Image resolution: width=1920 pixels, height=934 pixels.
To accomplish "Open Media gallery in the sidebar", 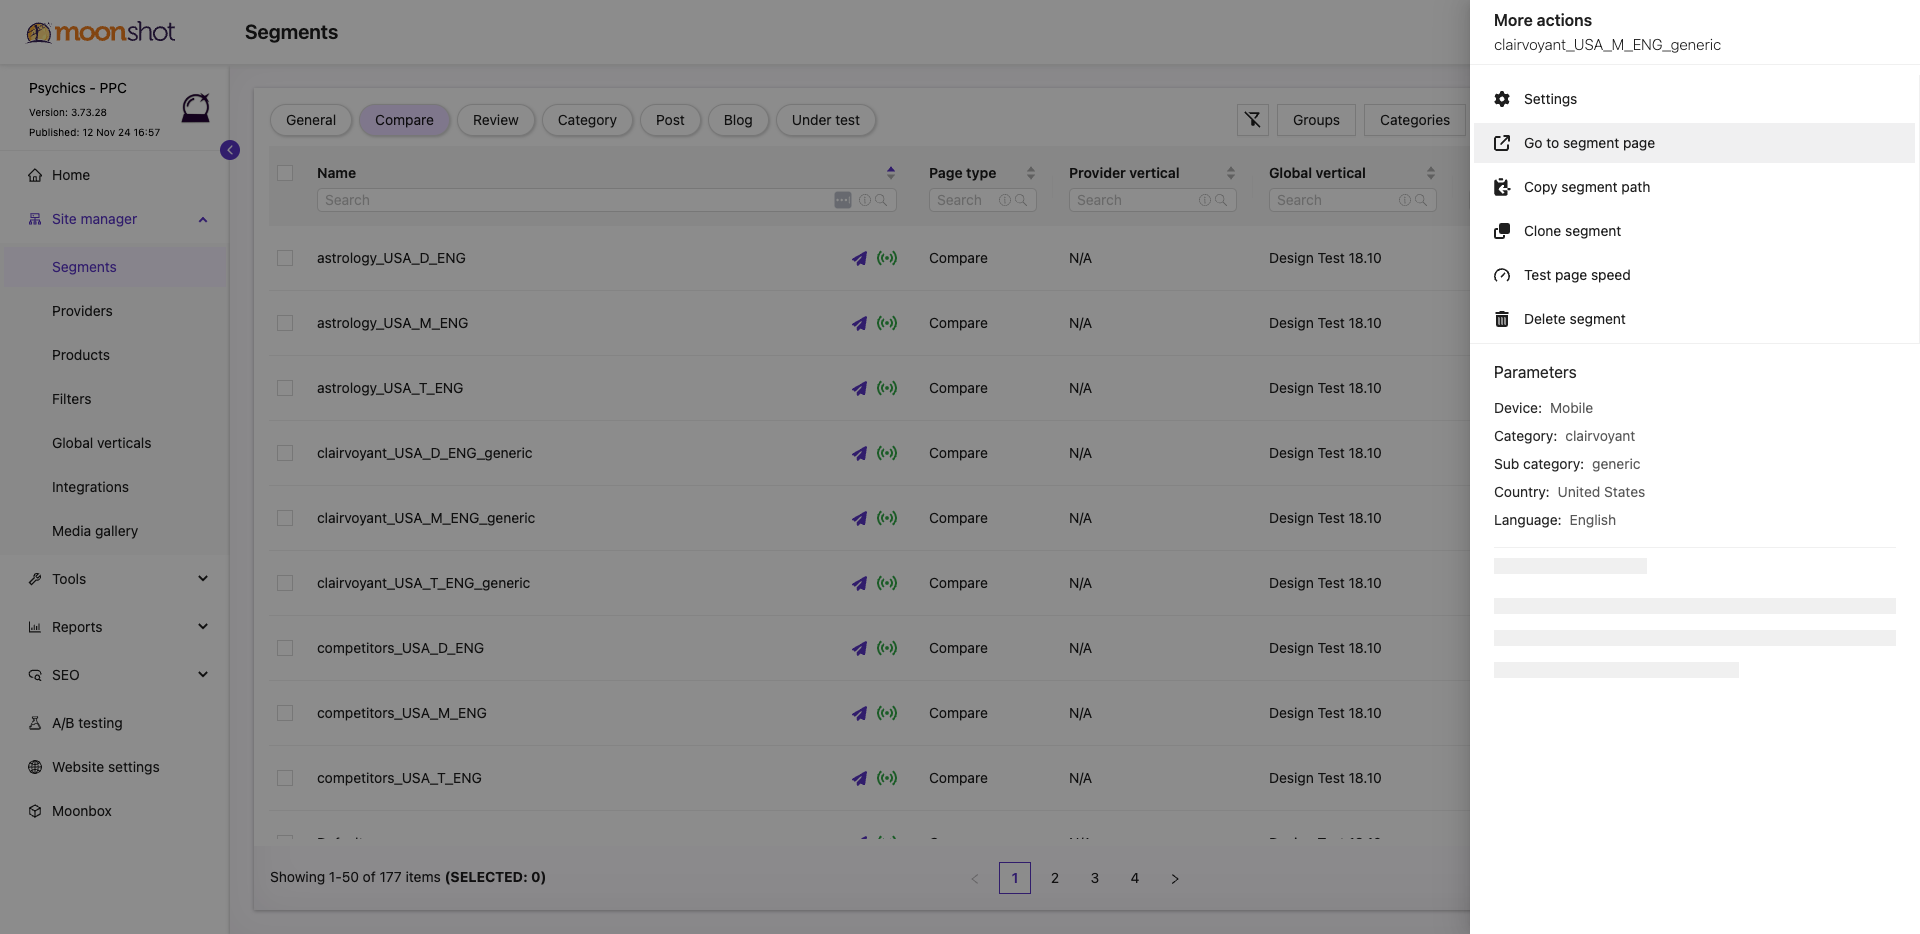I will pyautogui.click(x=95, y=531).
